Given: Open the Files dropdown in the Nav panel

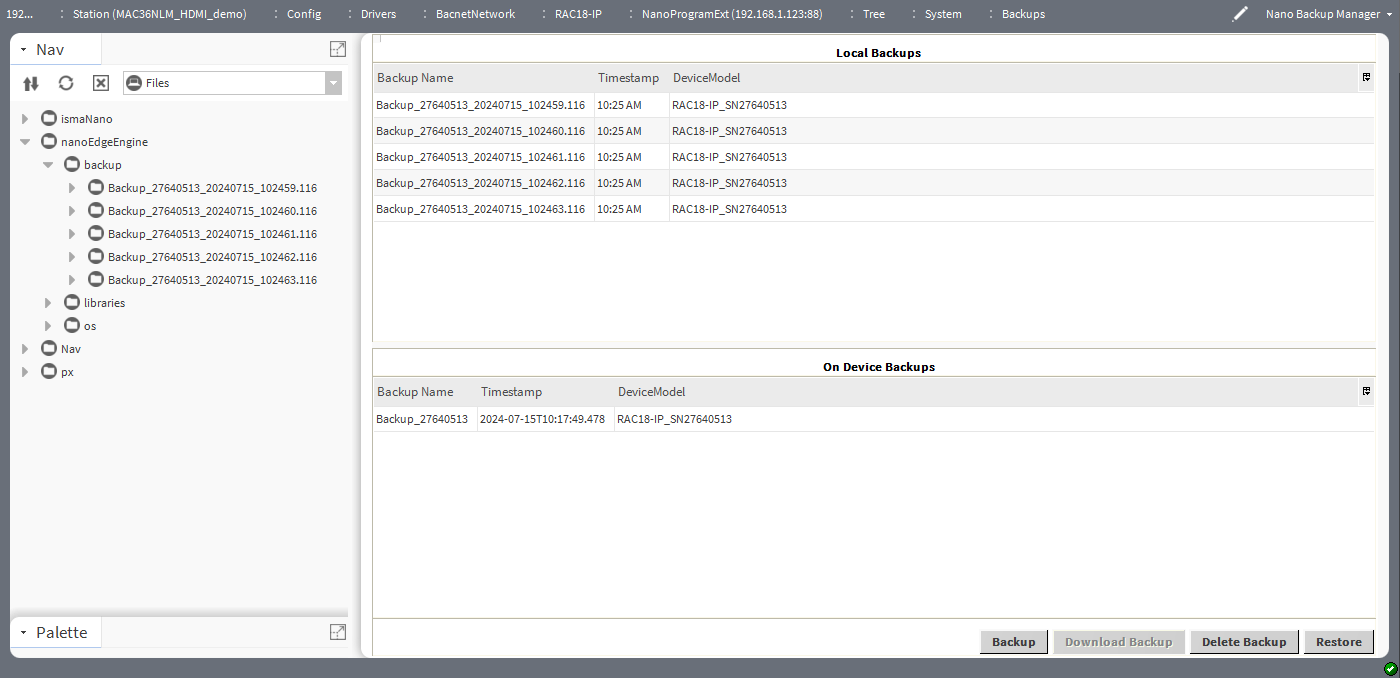Looking at the screenshot, I should point(332,82).
